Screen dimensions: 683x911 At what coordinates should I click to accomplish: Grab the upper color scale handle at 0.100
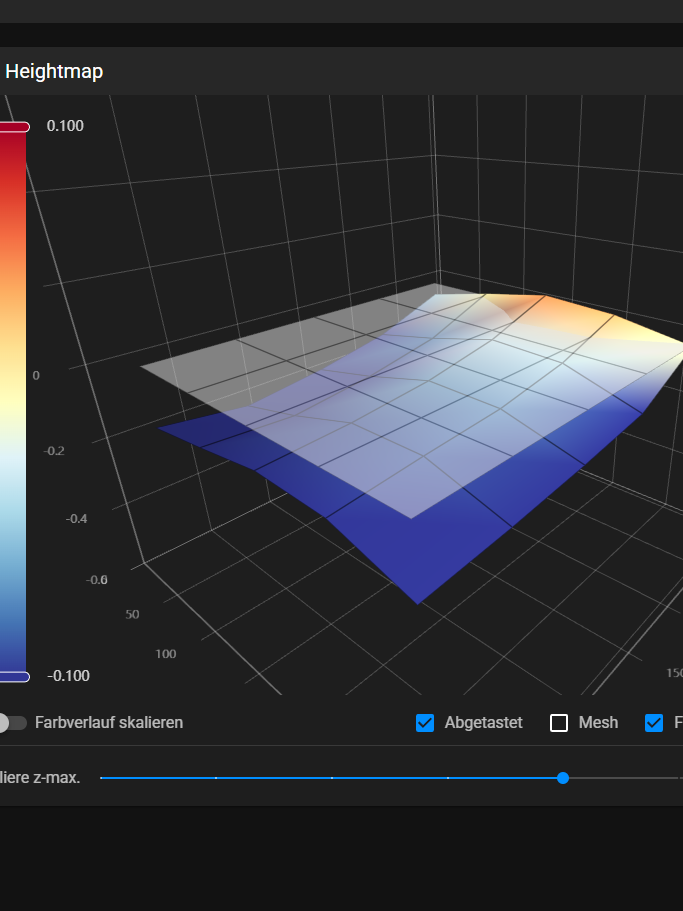(x=14, y=127)
